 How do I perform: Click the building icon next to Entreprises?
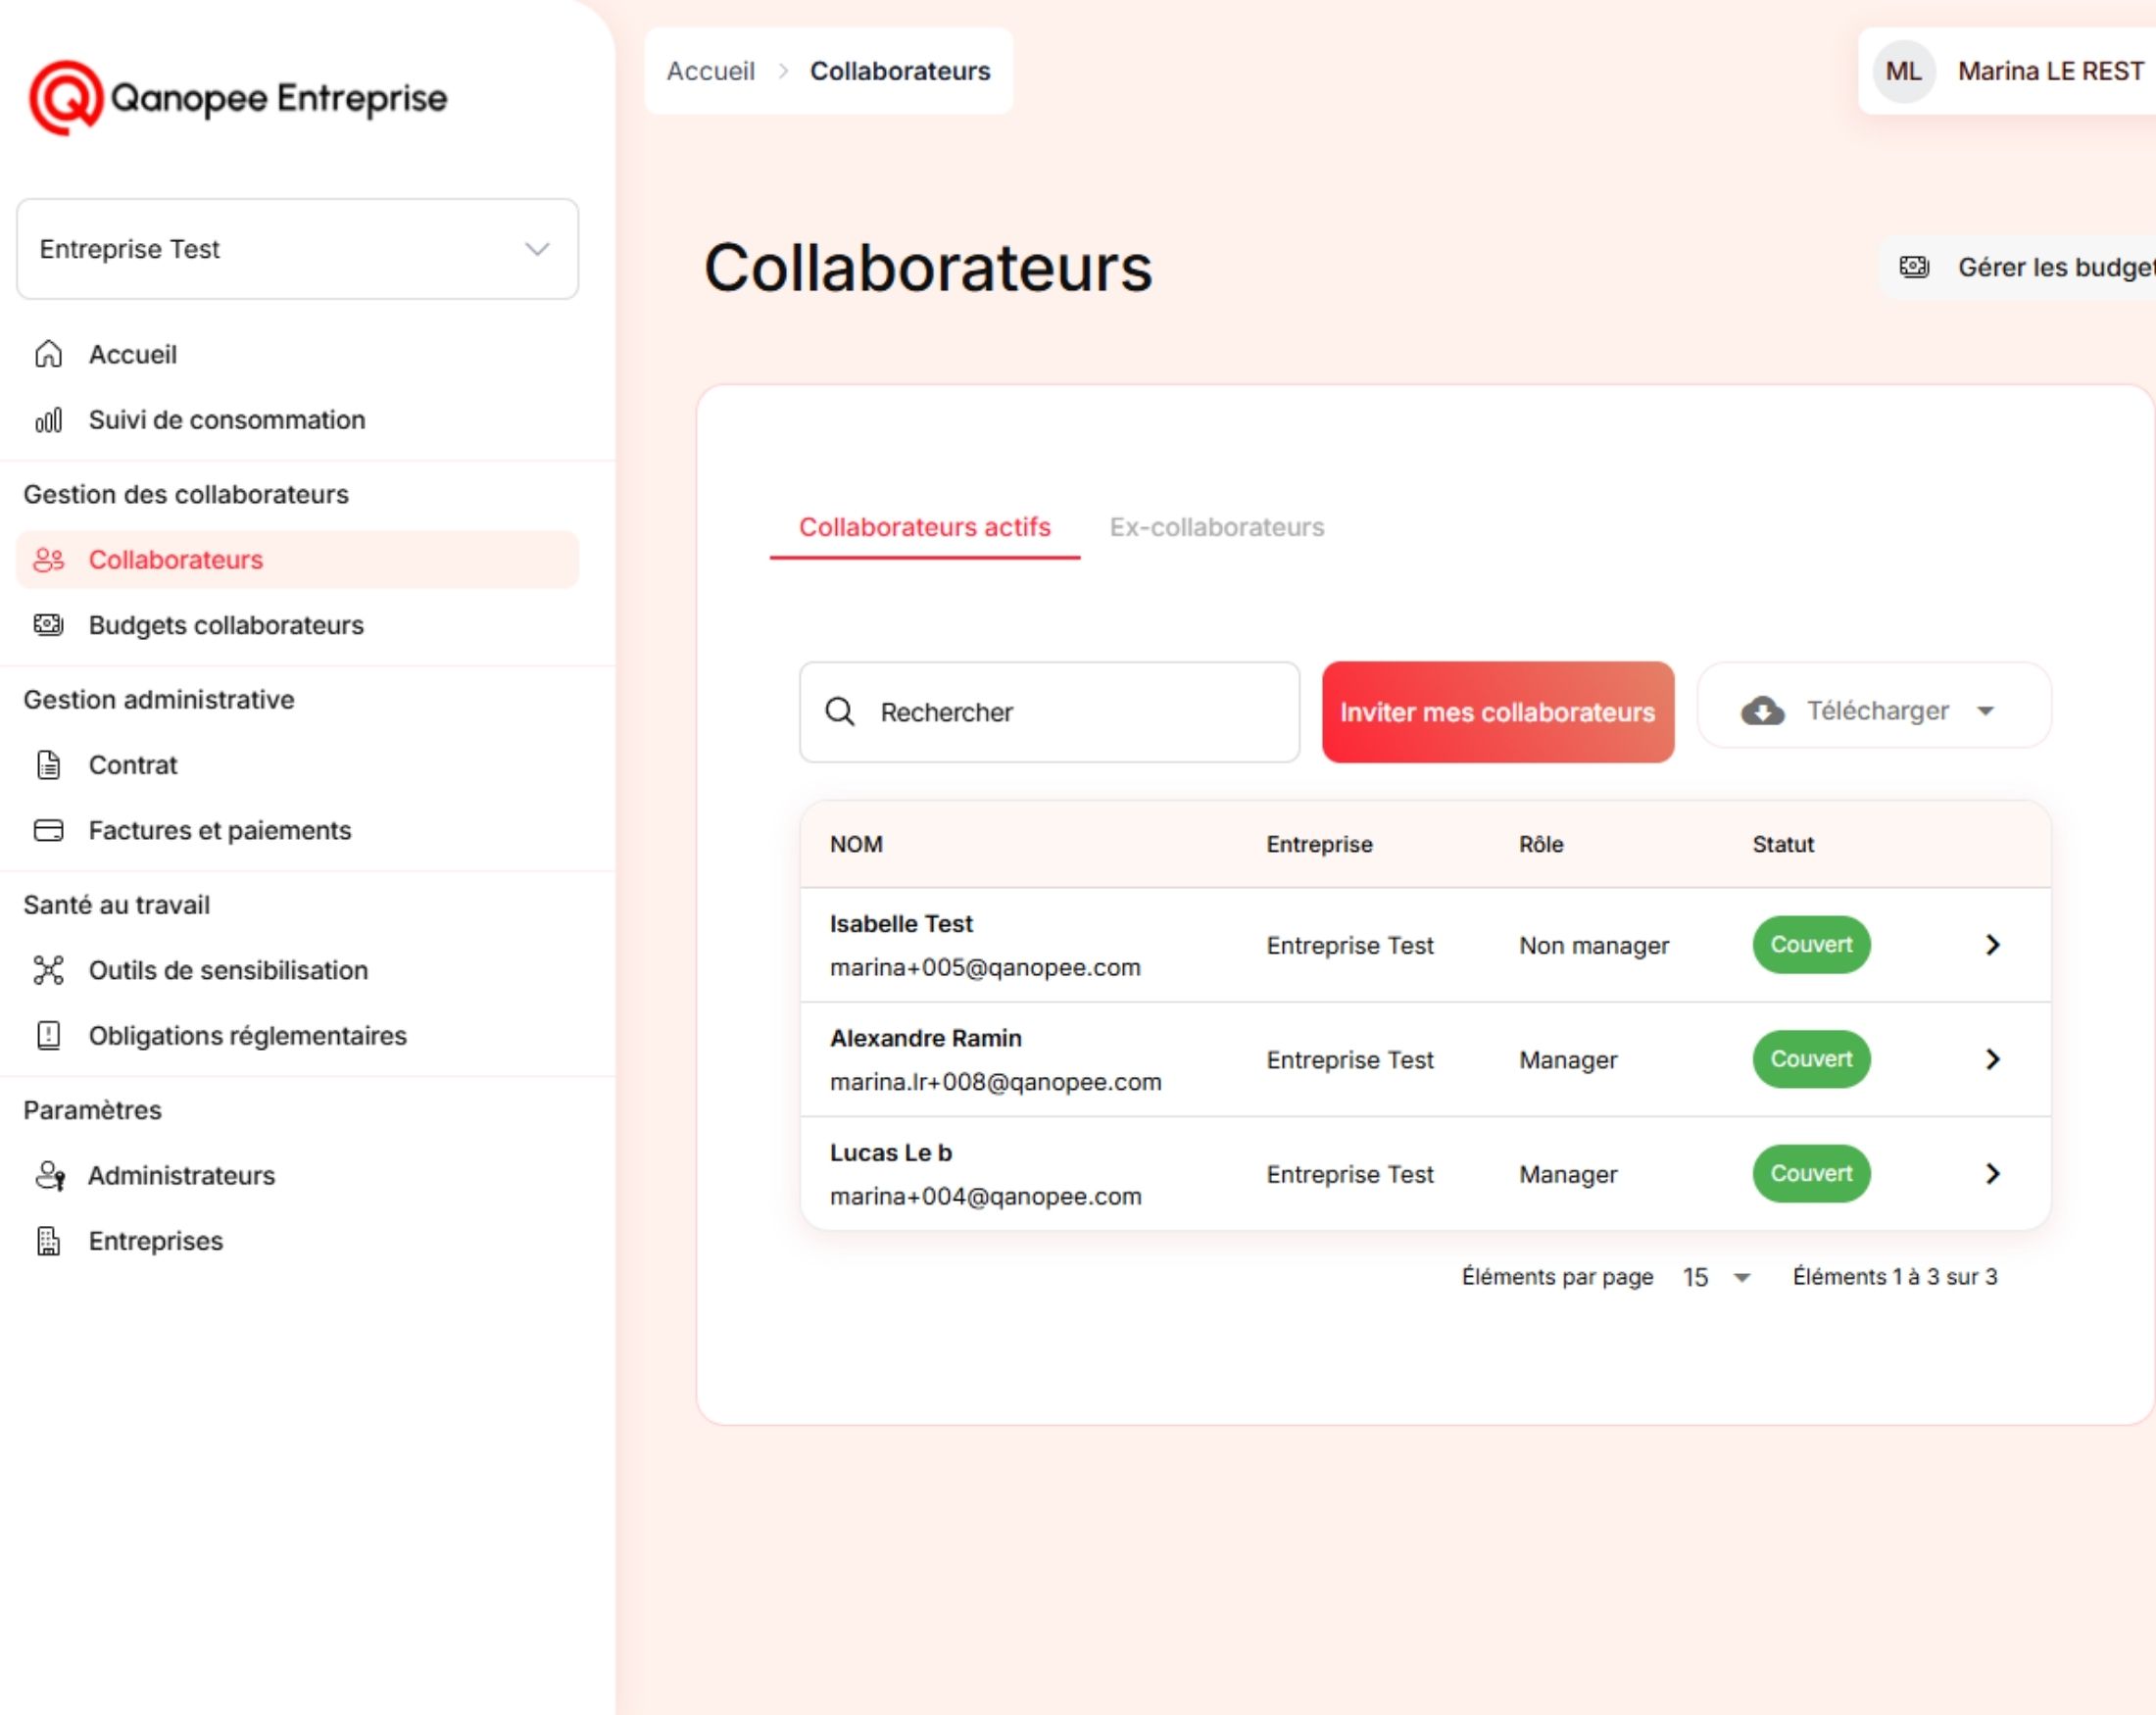point(48,1241)
